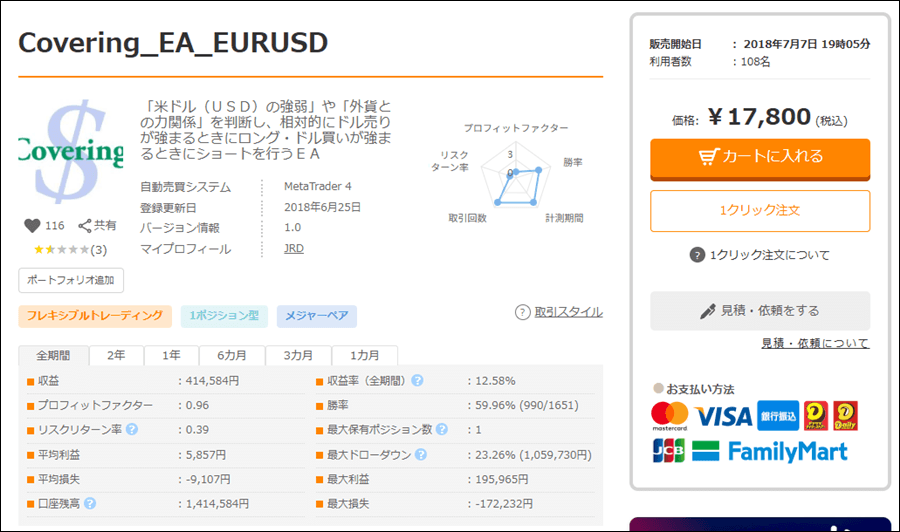Click the star rating icons
Screen dimensions: 900x532
56,249
